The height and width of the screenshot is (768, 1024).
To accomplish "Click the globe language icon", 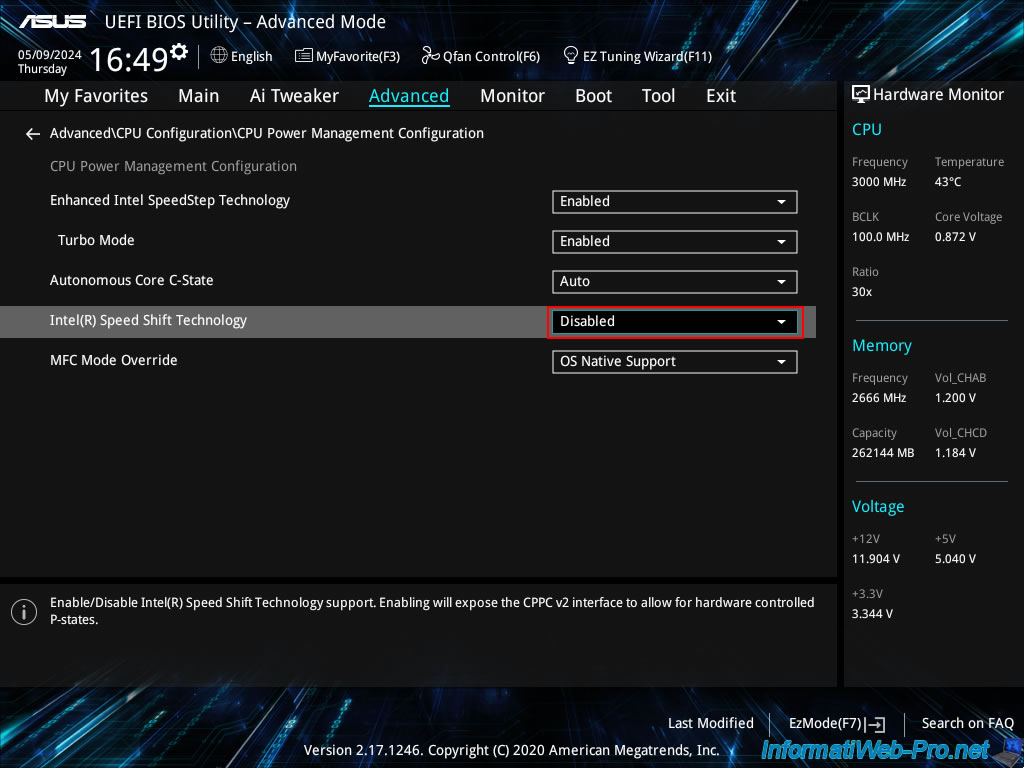I will pos(219,56).
